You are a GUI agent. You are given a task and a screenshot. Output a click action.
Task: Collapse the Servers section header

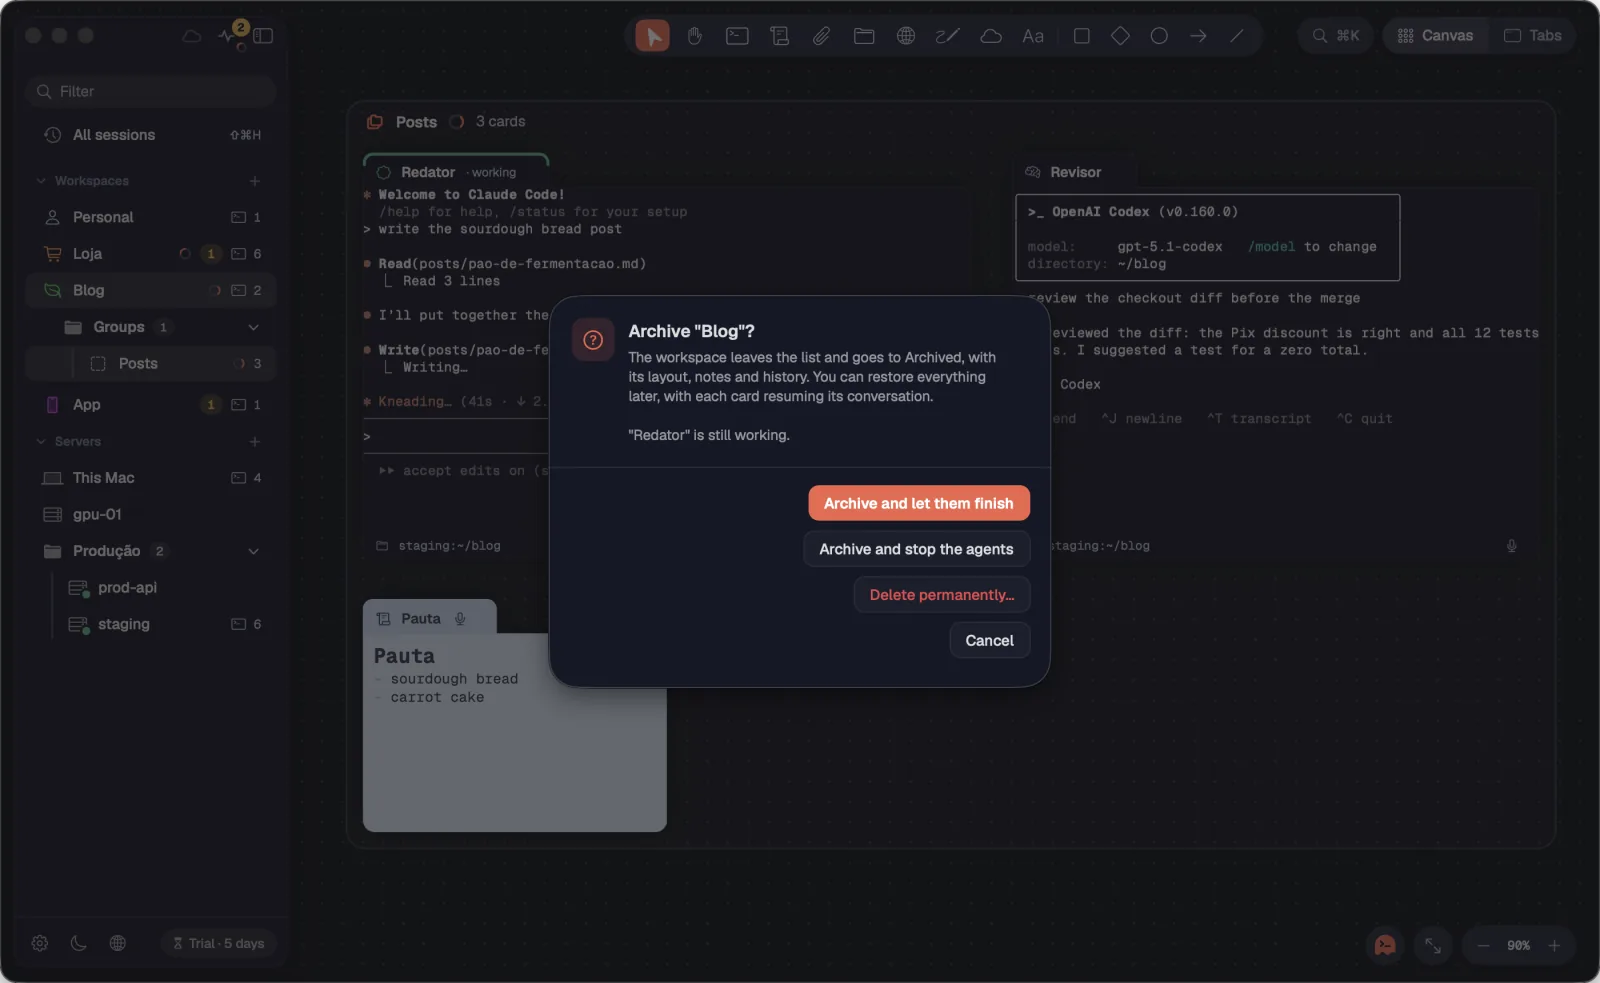tap(68, 442)
